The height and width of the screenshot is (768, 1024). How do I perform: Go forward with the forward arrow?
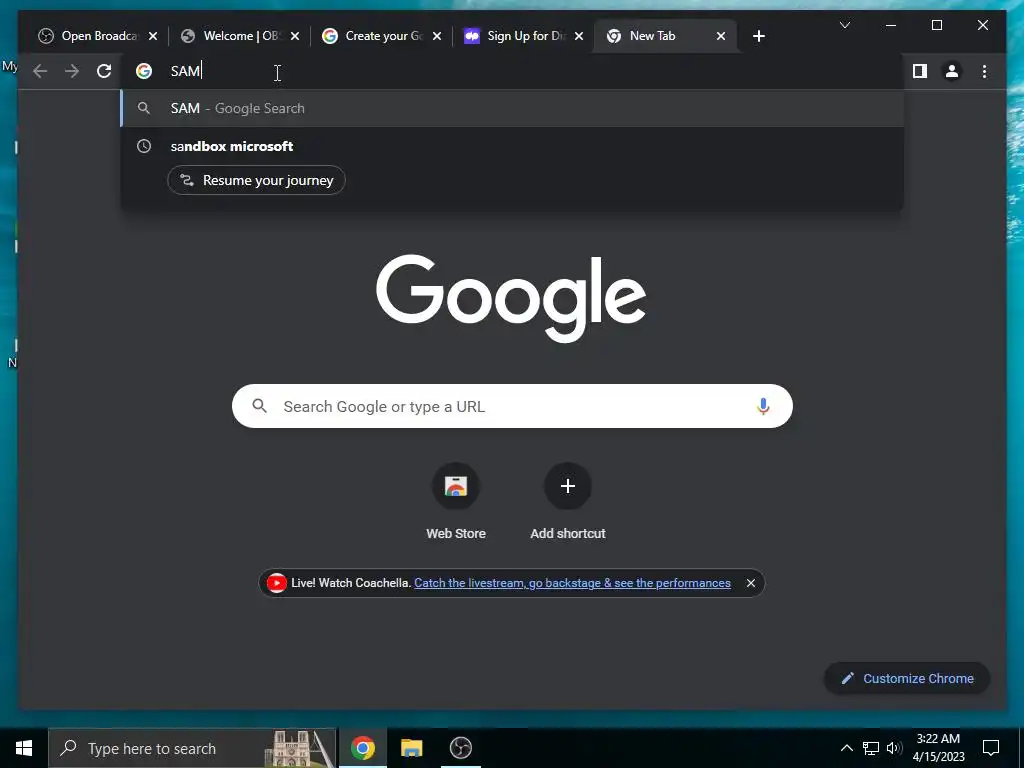[72, 71]
